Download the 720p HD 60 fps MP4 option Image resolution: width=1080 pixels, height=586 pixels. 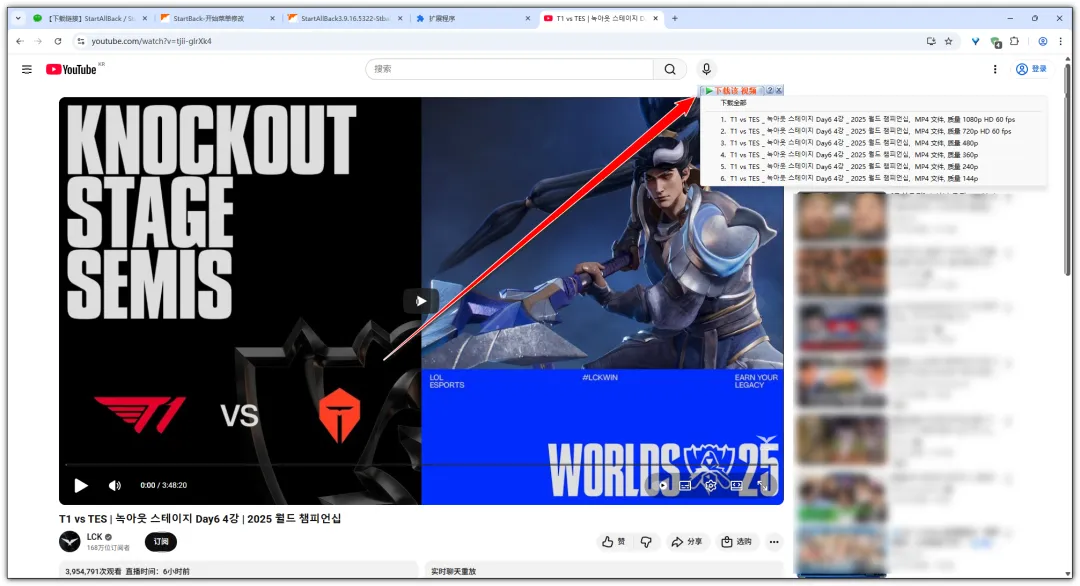[866, 131]
